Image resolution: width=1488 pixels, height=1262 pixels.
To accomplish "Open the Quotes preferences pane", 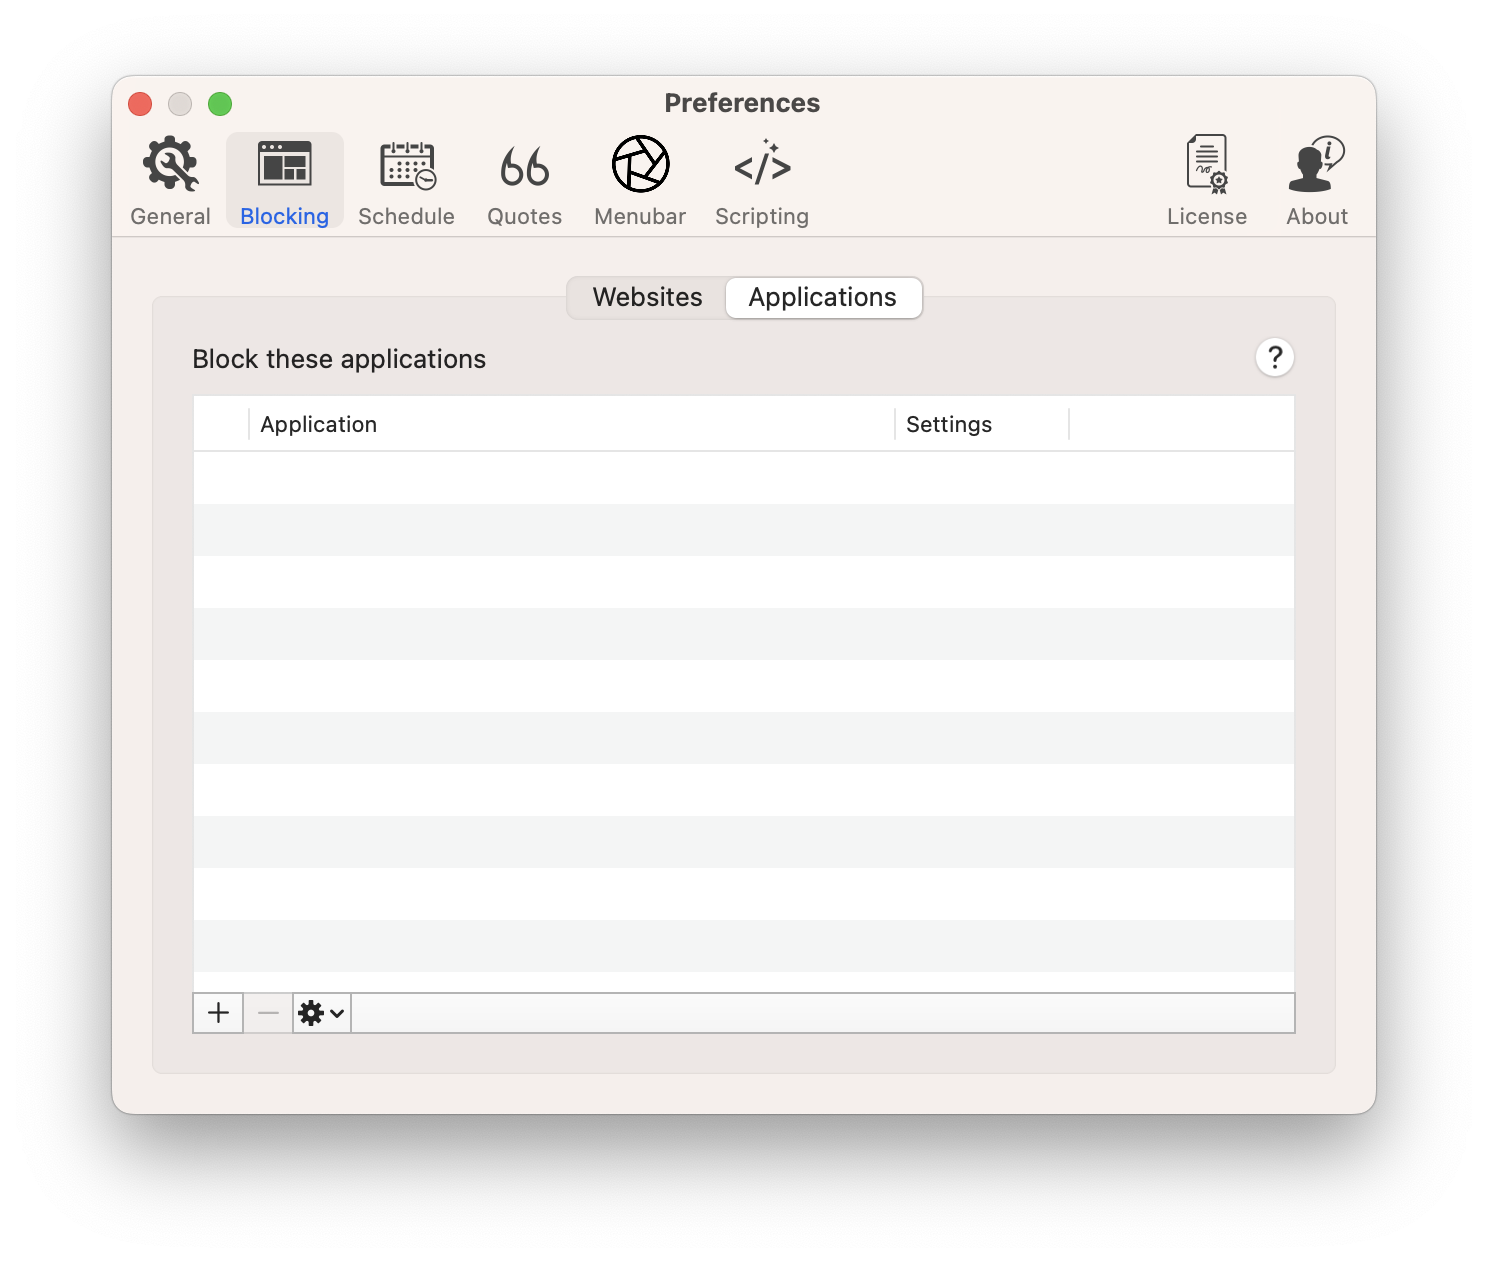I will click(x=525, y=181).
